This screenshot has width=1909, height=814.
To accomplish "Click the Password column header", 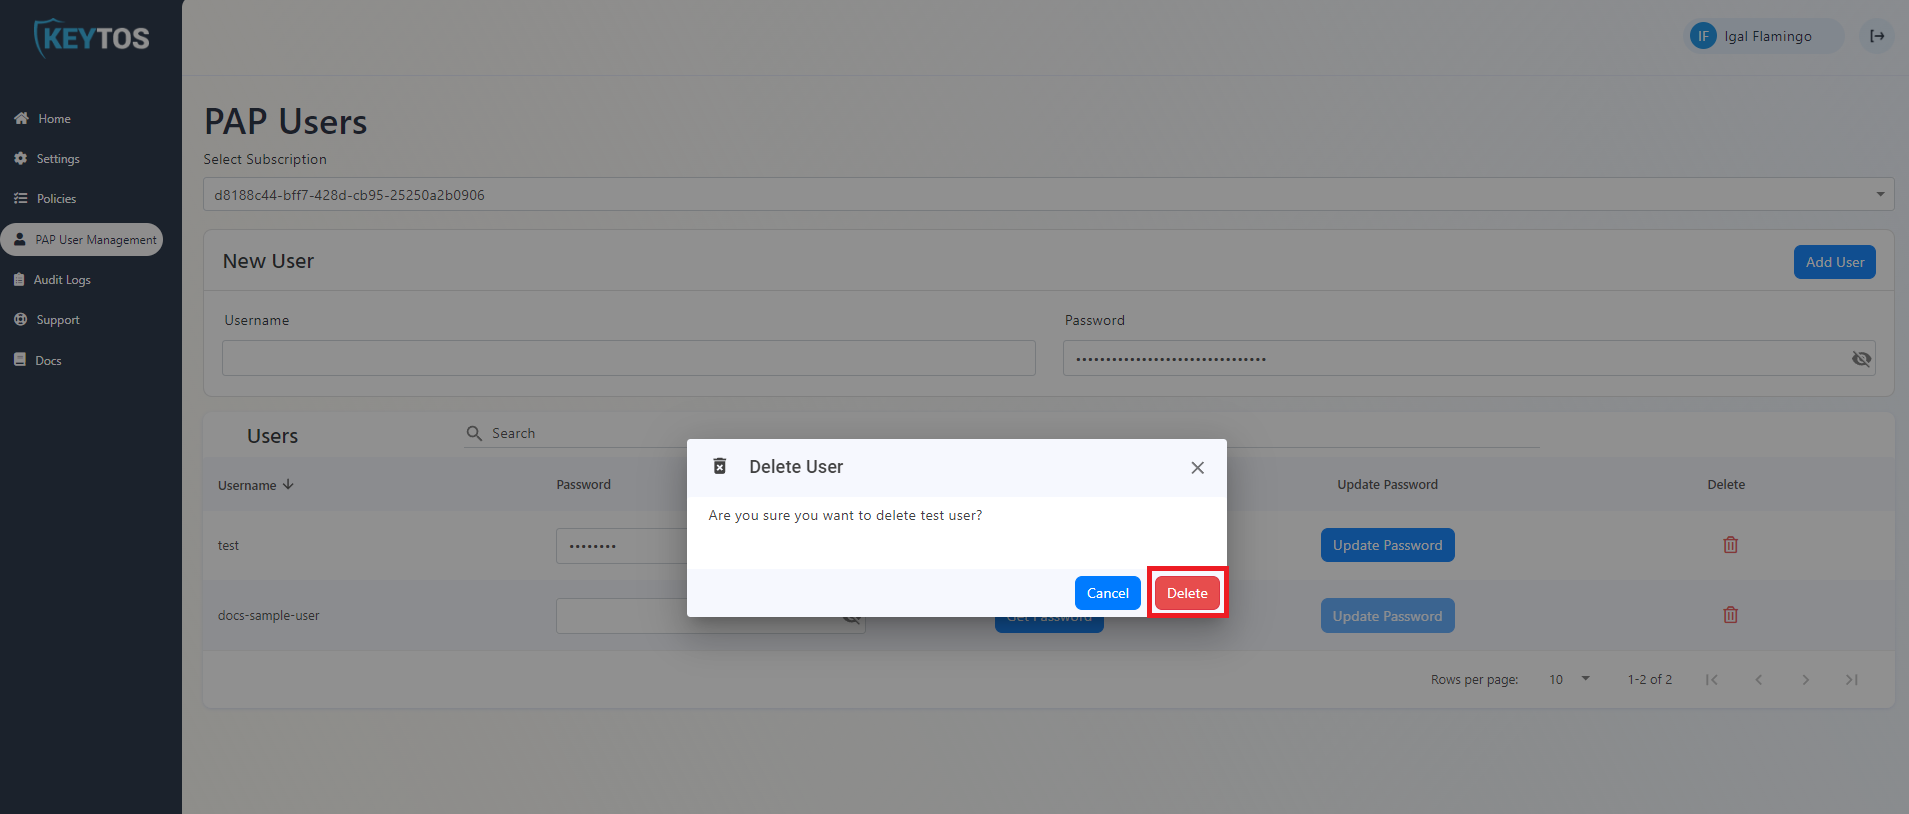I will pos(583,485).
